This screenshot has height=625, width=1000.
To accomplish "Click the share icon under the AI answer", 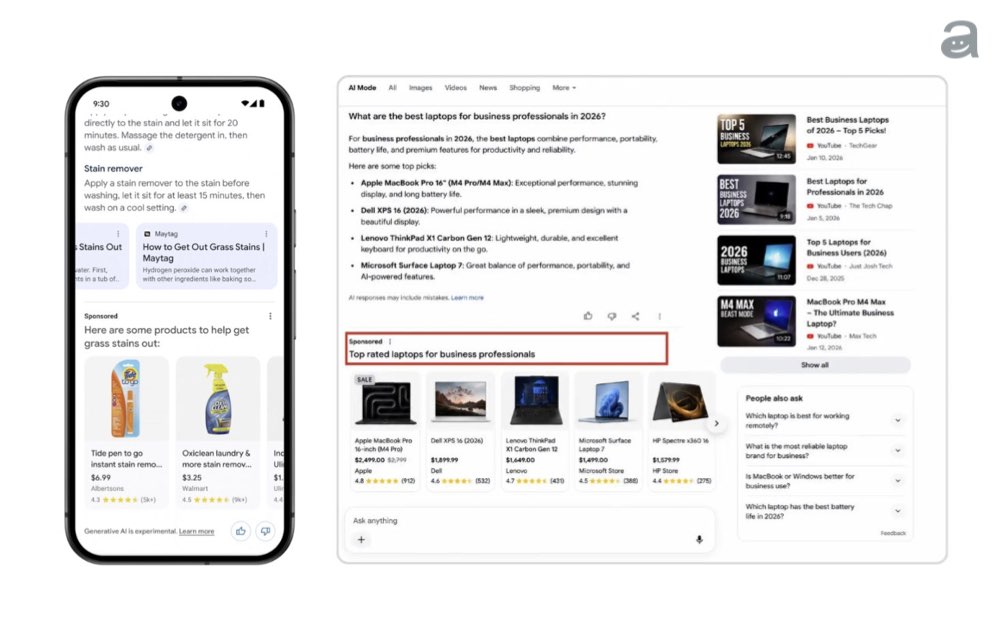I will 635,316.
